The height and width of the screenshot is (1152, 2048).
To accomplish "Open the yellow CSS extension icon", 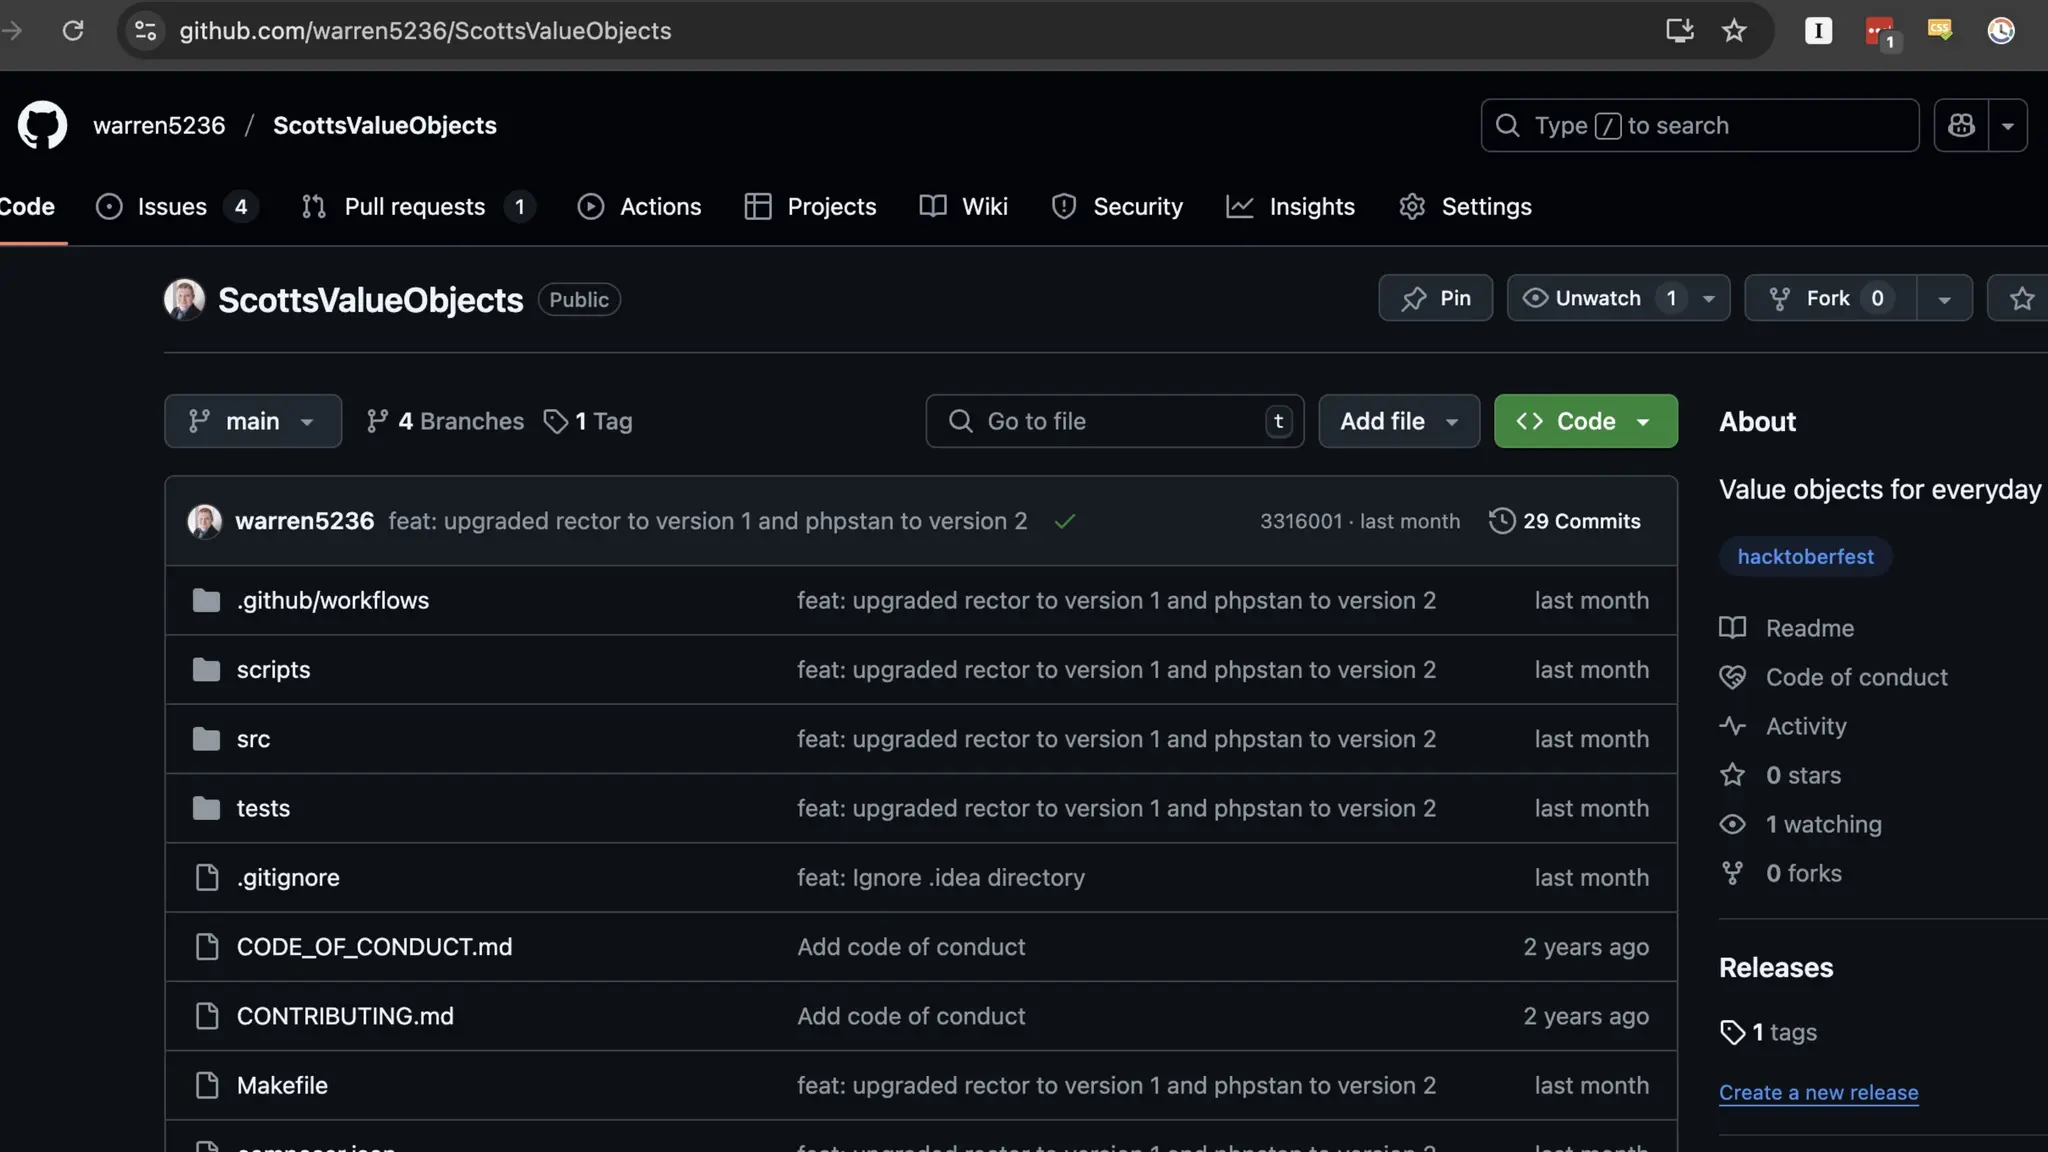I will pyautogui.click(x=1940, y=30).
